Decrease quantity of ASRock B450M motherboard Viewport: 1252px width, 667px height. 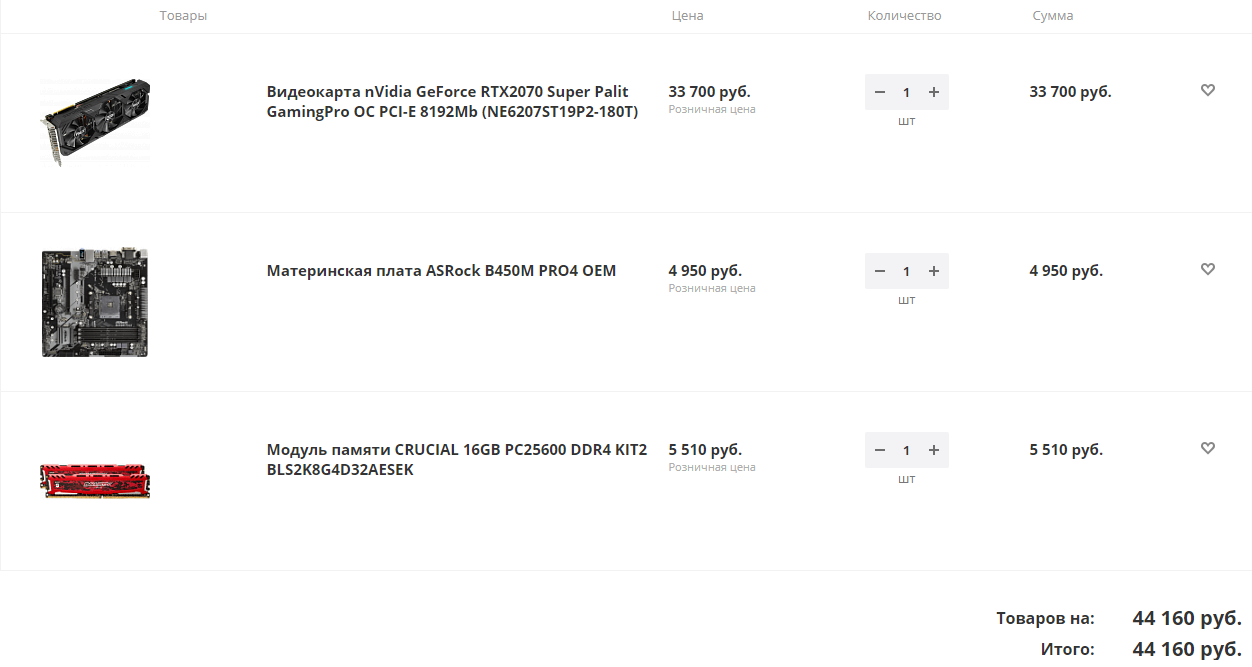click(x=880, y=271)
